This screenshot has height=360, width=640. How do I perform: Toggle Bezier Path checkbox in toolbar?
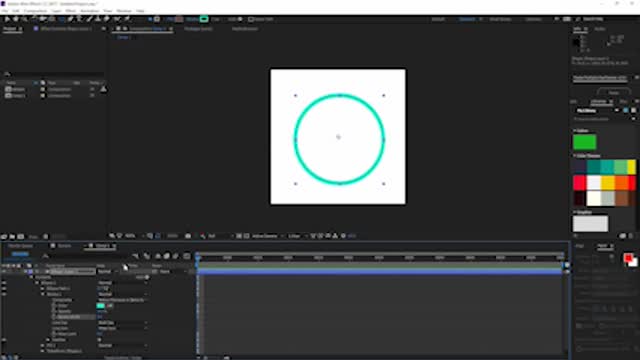point(251,19)
